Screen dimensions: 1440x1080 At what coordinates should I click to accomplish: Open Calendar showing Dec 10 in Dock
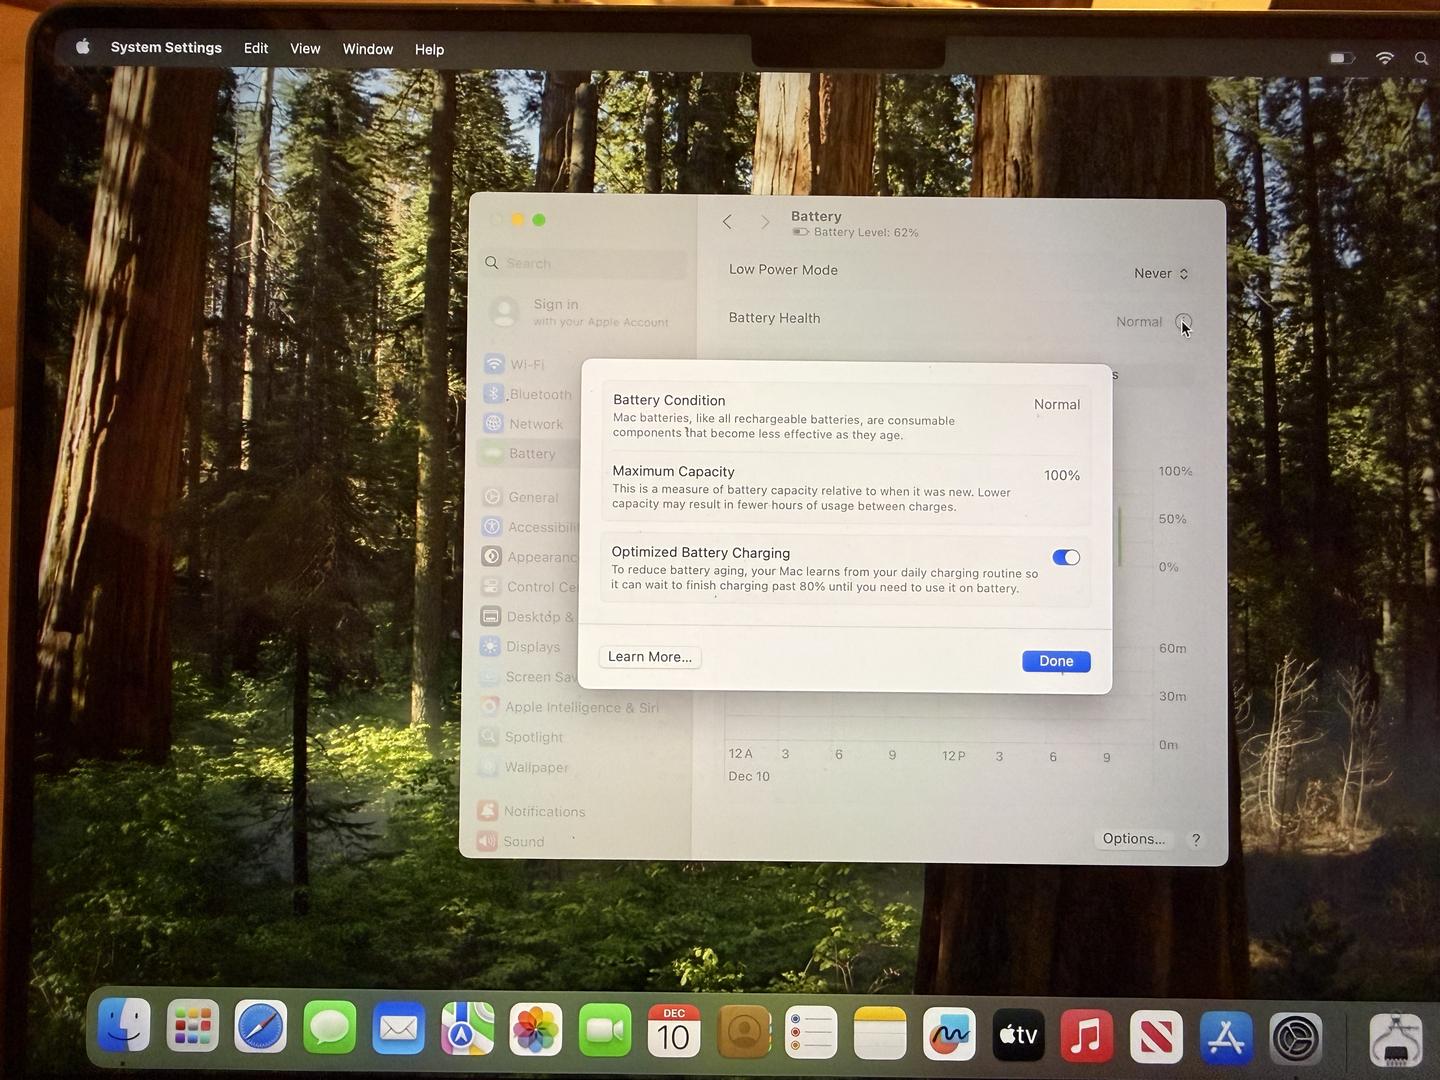[674, 1031]
